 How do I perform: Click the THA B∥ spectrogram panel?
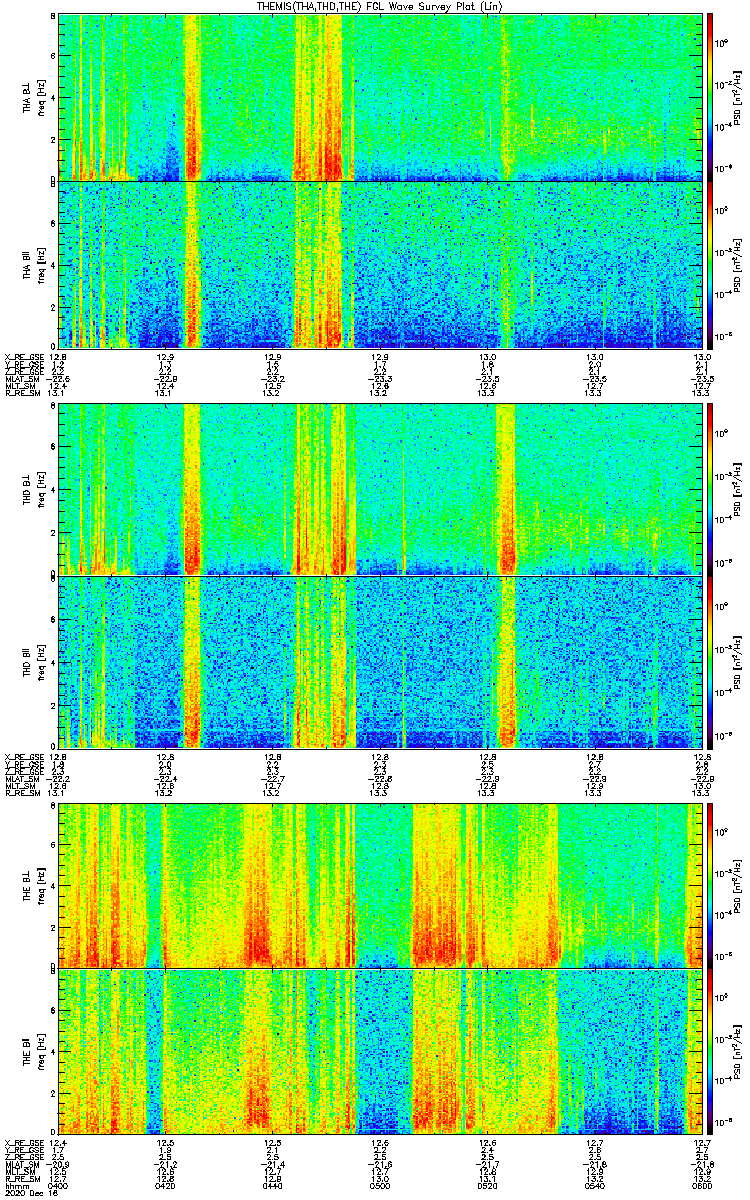coord(380,264)
